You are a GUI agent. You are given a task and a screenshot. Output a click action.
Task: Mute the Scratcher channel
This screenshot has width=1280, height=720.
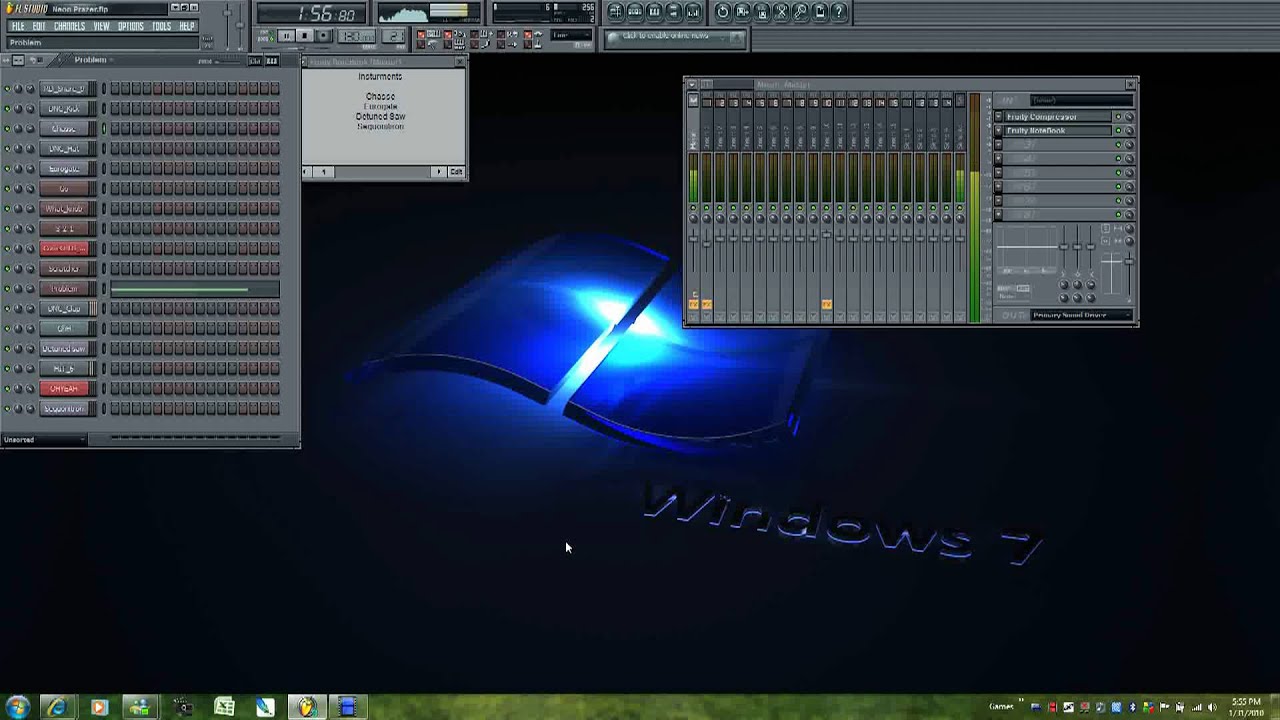[x=7, y=268]
